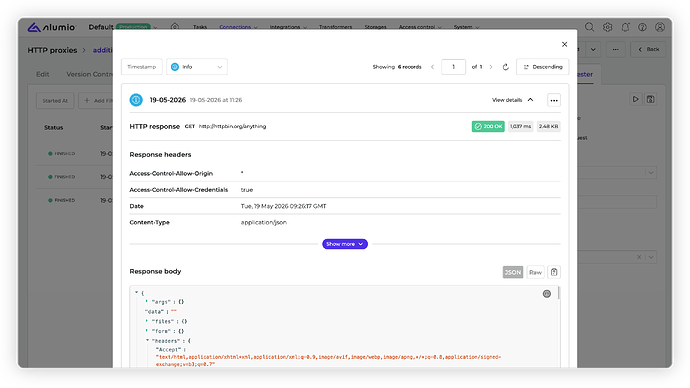Collapse the View details section
690x388 pixels.
tap(513, 100)
